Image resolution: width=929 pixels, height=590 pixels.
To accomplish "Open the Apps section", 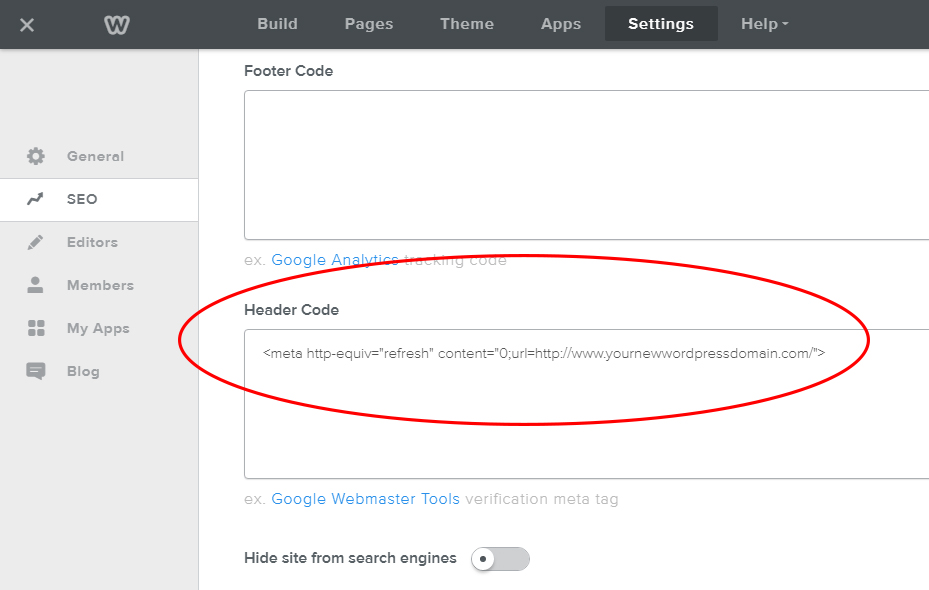I will pos(560,23).
